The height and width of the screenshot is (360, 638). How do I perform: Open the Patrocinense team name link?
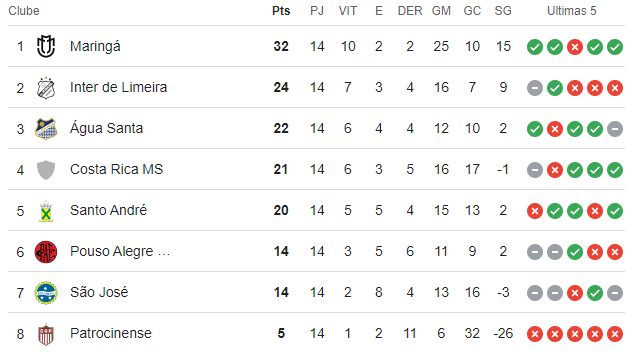111,333
